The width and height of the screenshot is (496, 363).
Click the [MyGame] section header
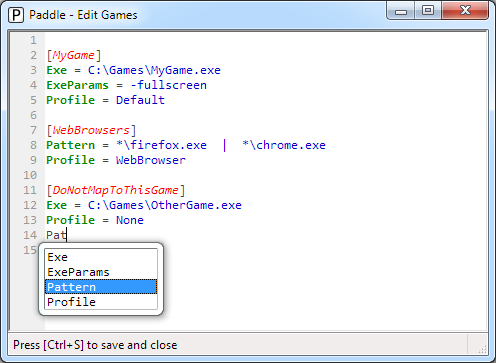74,55
